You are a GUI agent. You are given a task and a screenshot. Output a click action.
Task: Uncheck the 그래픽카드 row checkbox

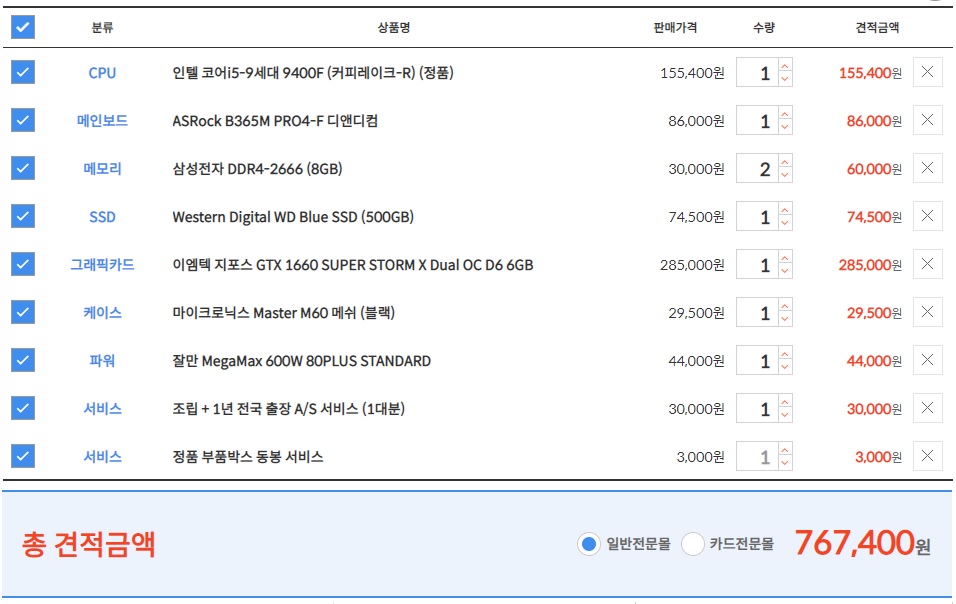[x=23, y=264]
